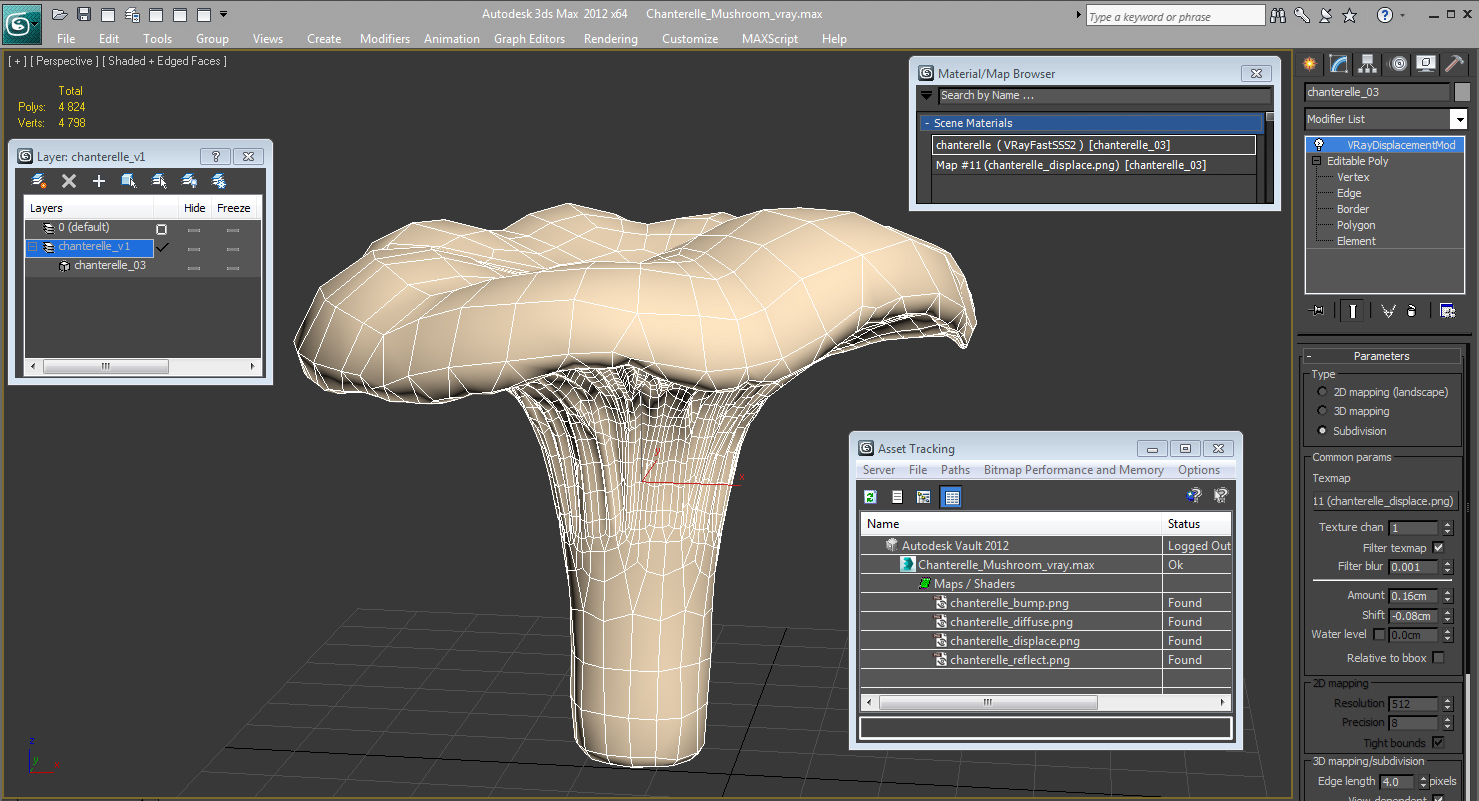This screenshot has height=801, width=1479.
Task: Select the 2D mapping (landscape) radio button
Action: pos(1323,392)
